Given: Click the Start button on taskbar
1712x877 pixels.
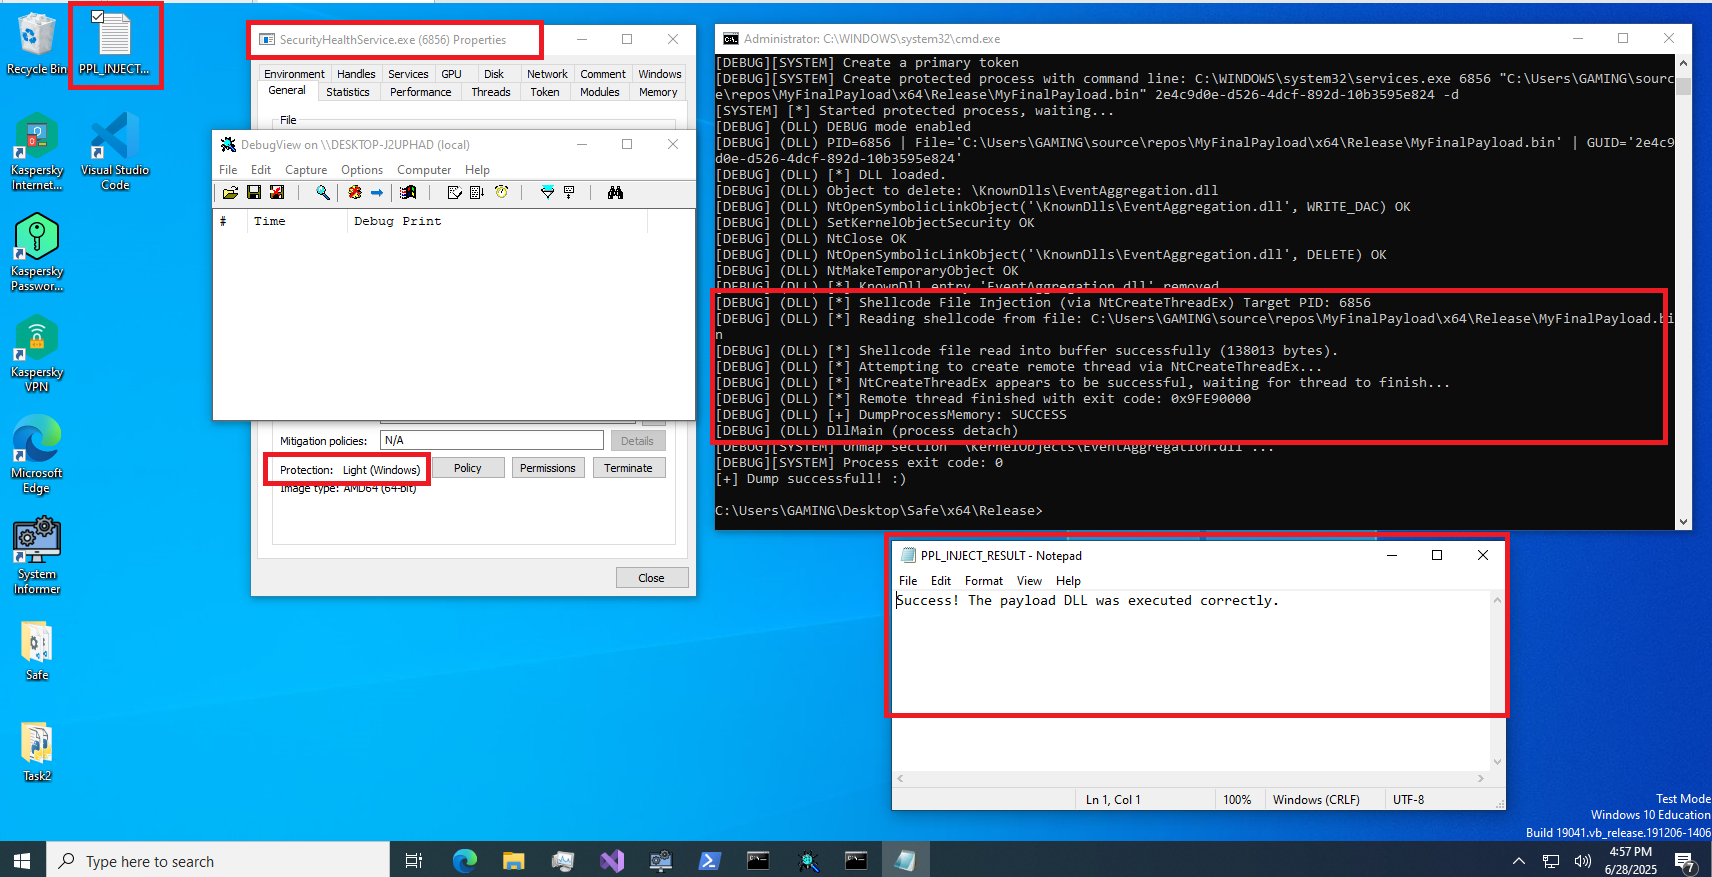Looking at the screenshot, I should click(22, 860).
